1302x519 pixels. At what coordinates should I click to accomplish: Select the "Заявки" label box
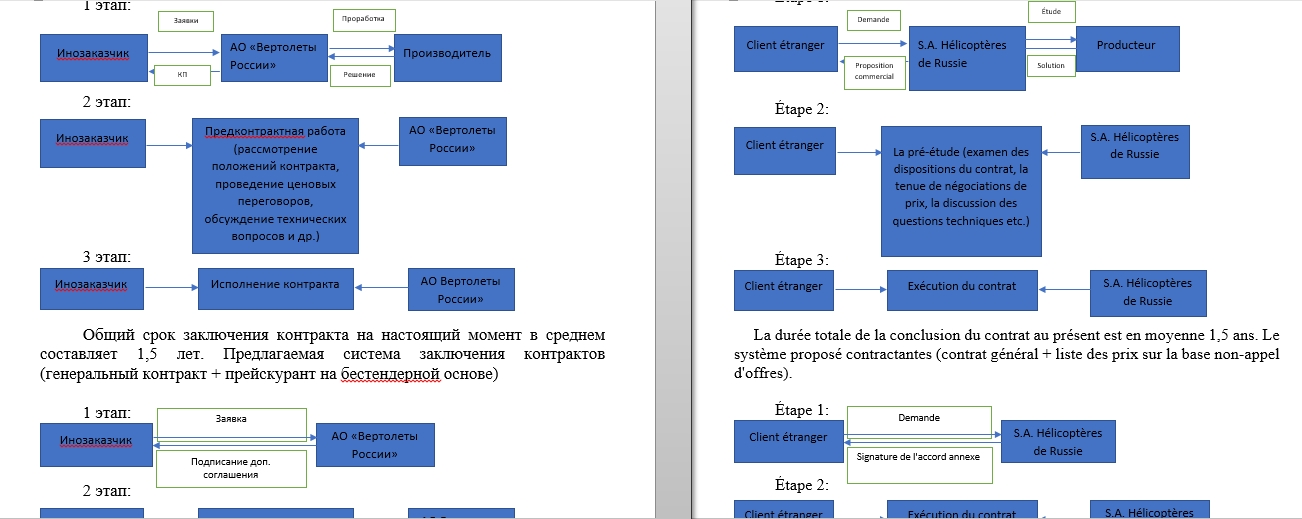[185, 21]
